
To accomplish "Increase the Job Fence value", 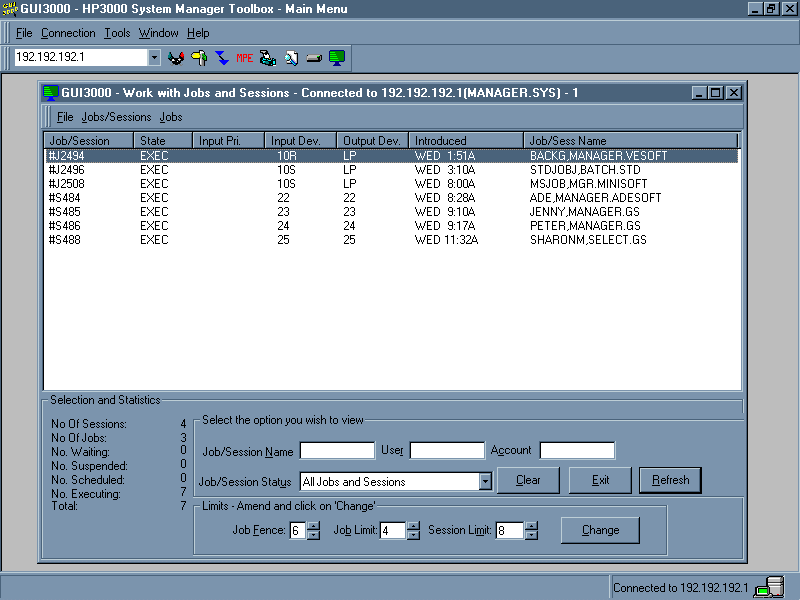I will pyautogui.click(x=313, y=526).
